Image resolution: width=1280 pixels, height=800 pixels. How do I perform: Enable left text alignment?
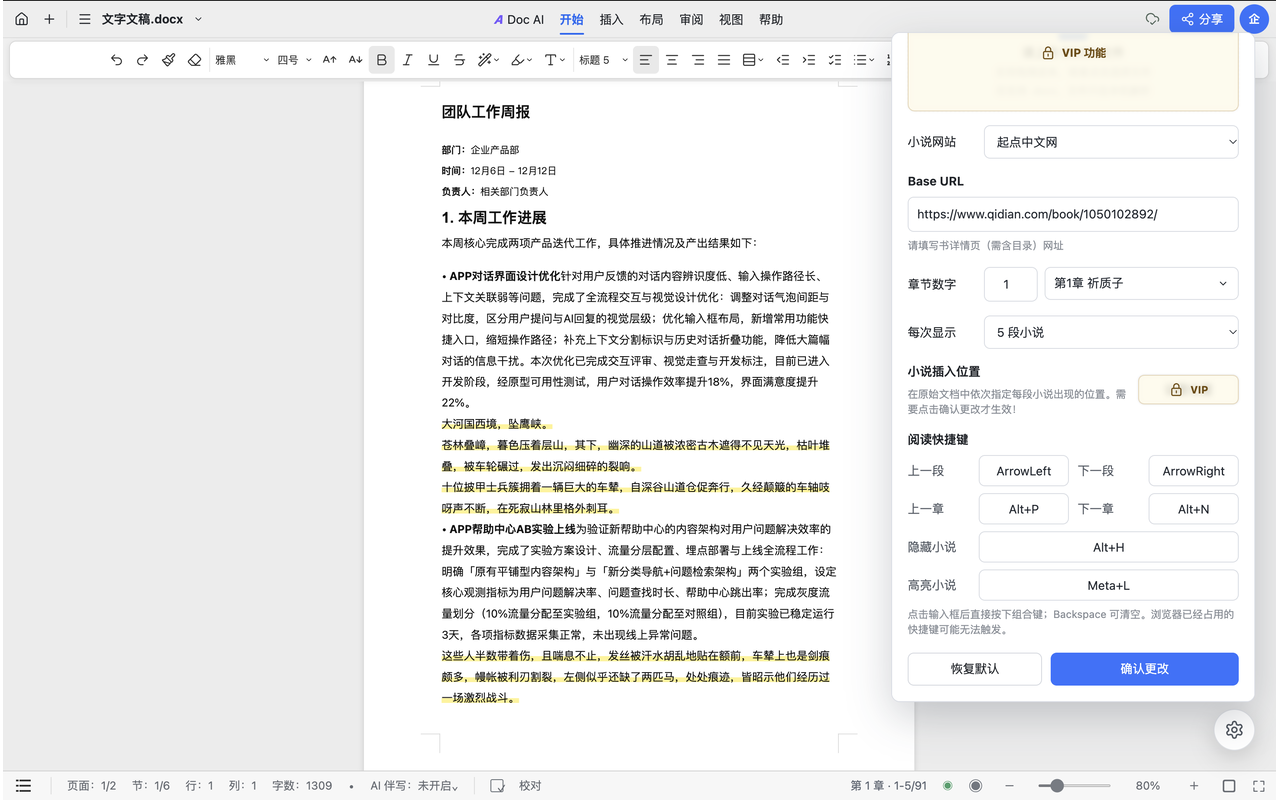coord(646,60)
